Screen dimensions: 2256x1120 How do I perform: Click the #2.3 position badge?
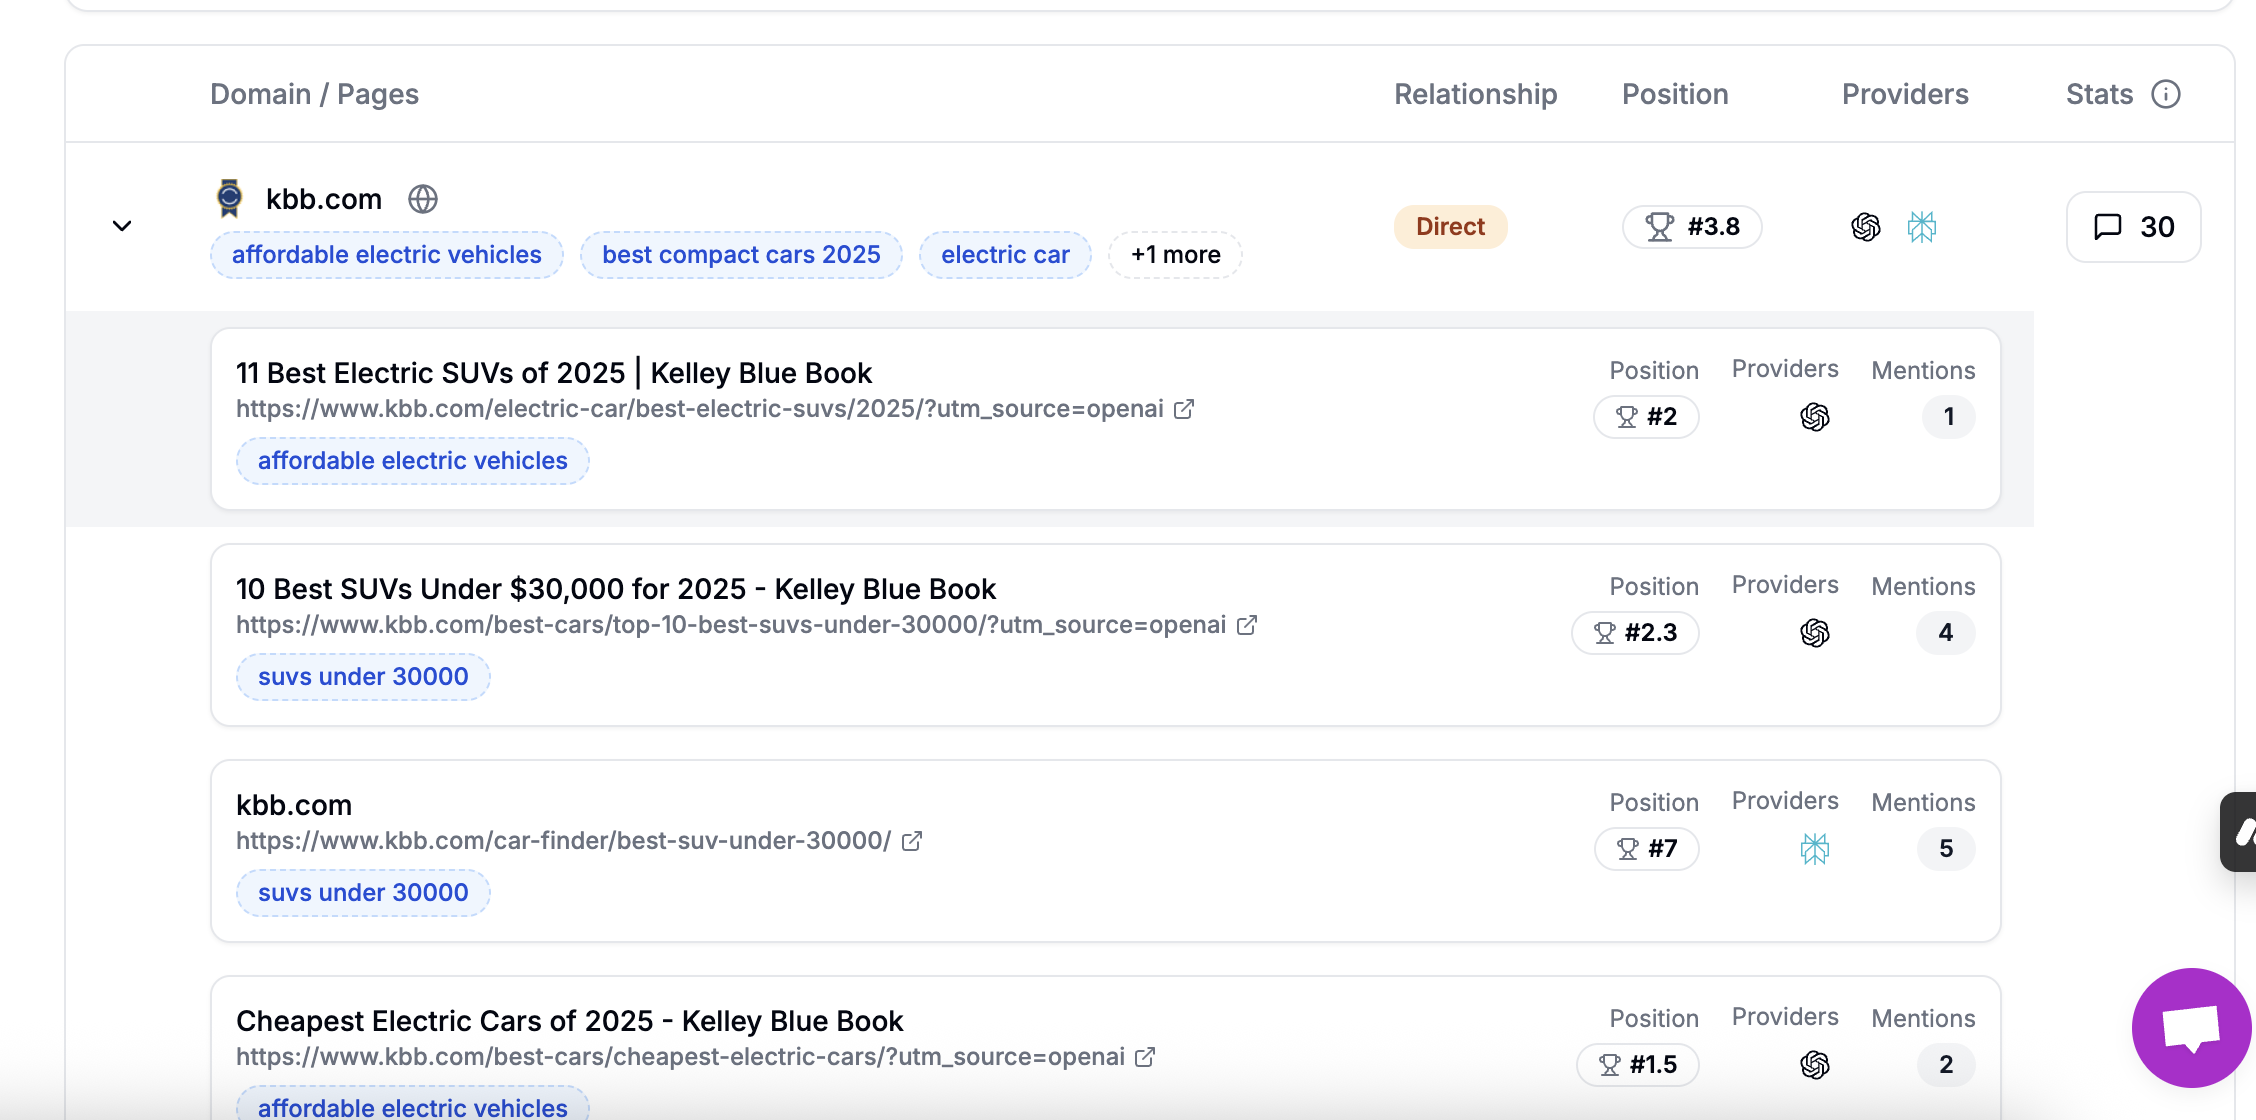tap(1635, 633)
